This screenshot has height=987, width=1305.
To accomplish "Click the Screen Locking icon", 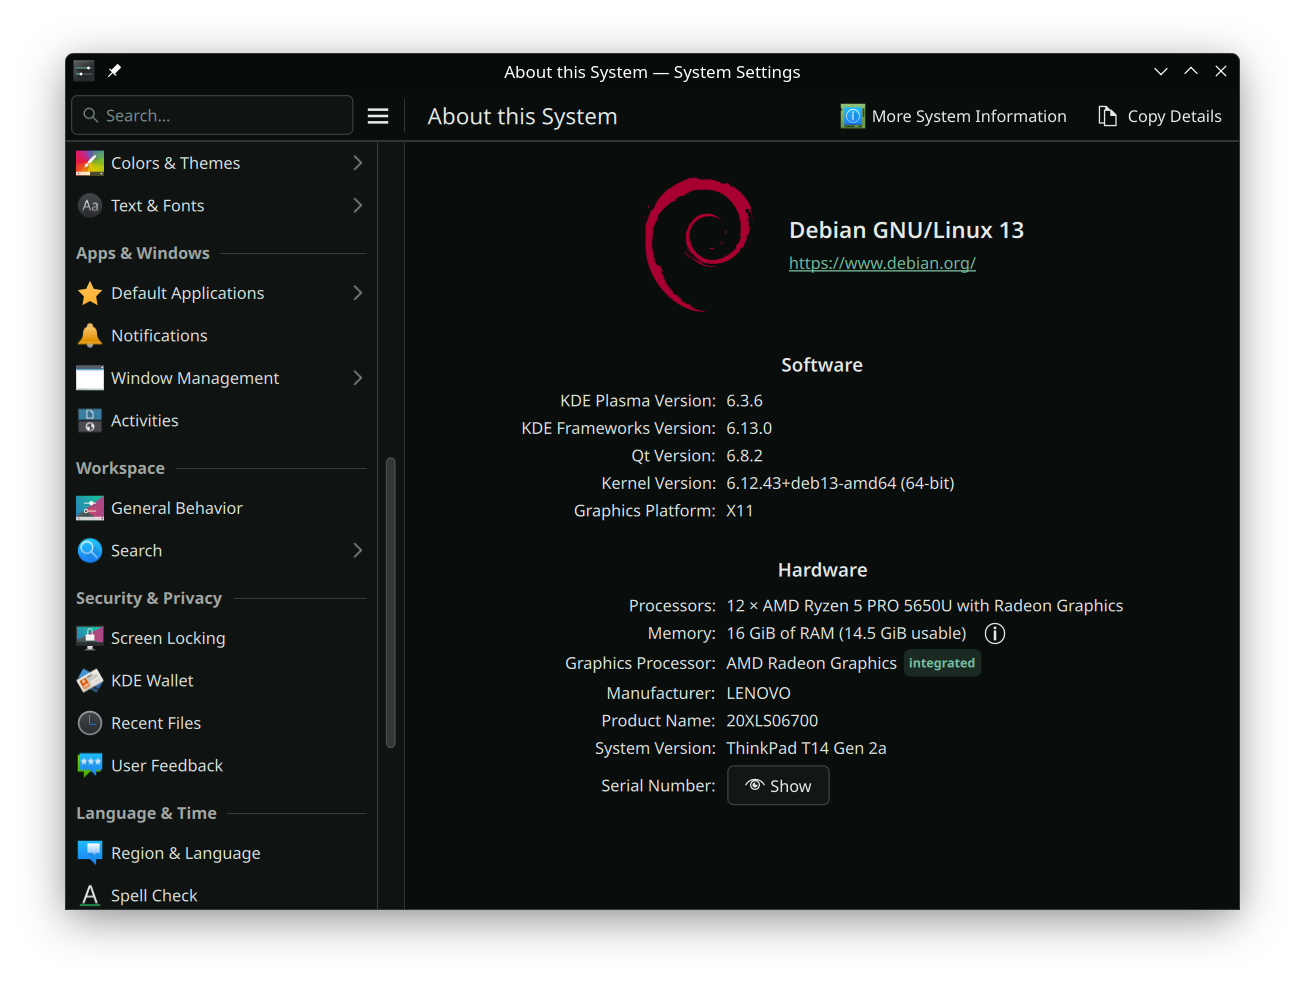I will (x=90, y=638).
